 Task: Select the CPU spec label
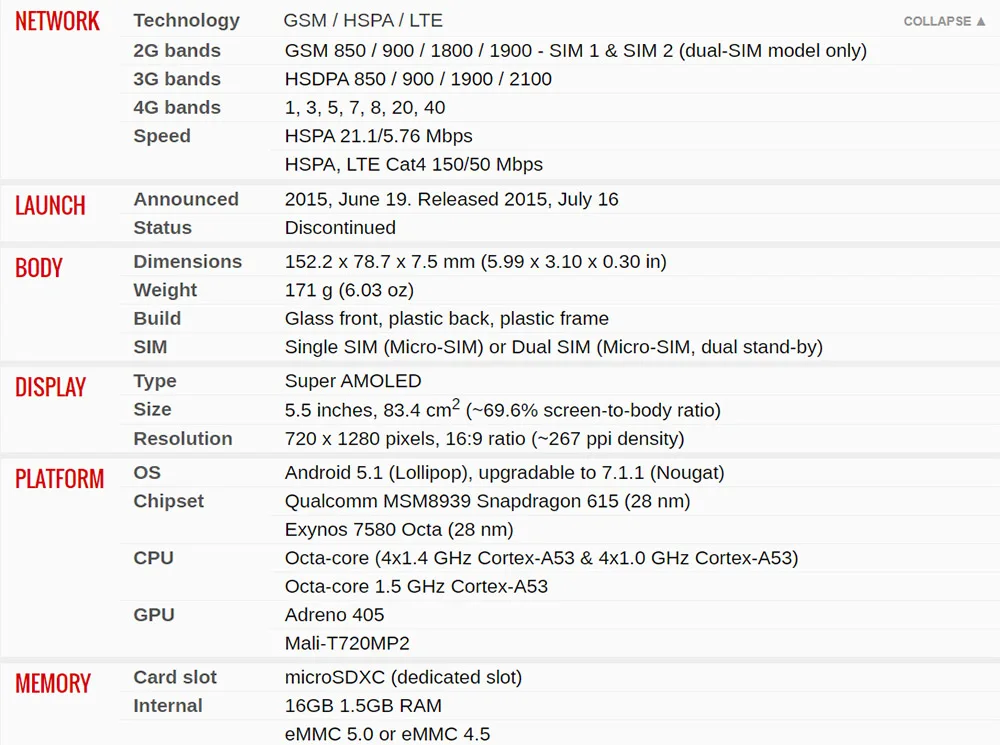153,558
